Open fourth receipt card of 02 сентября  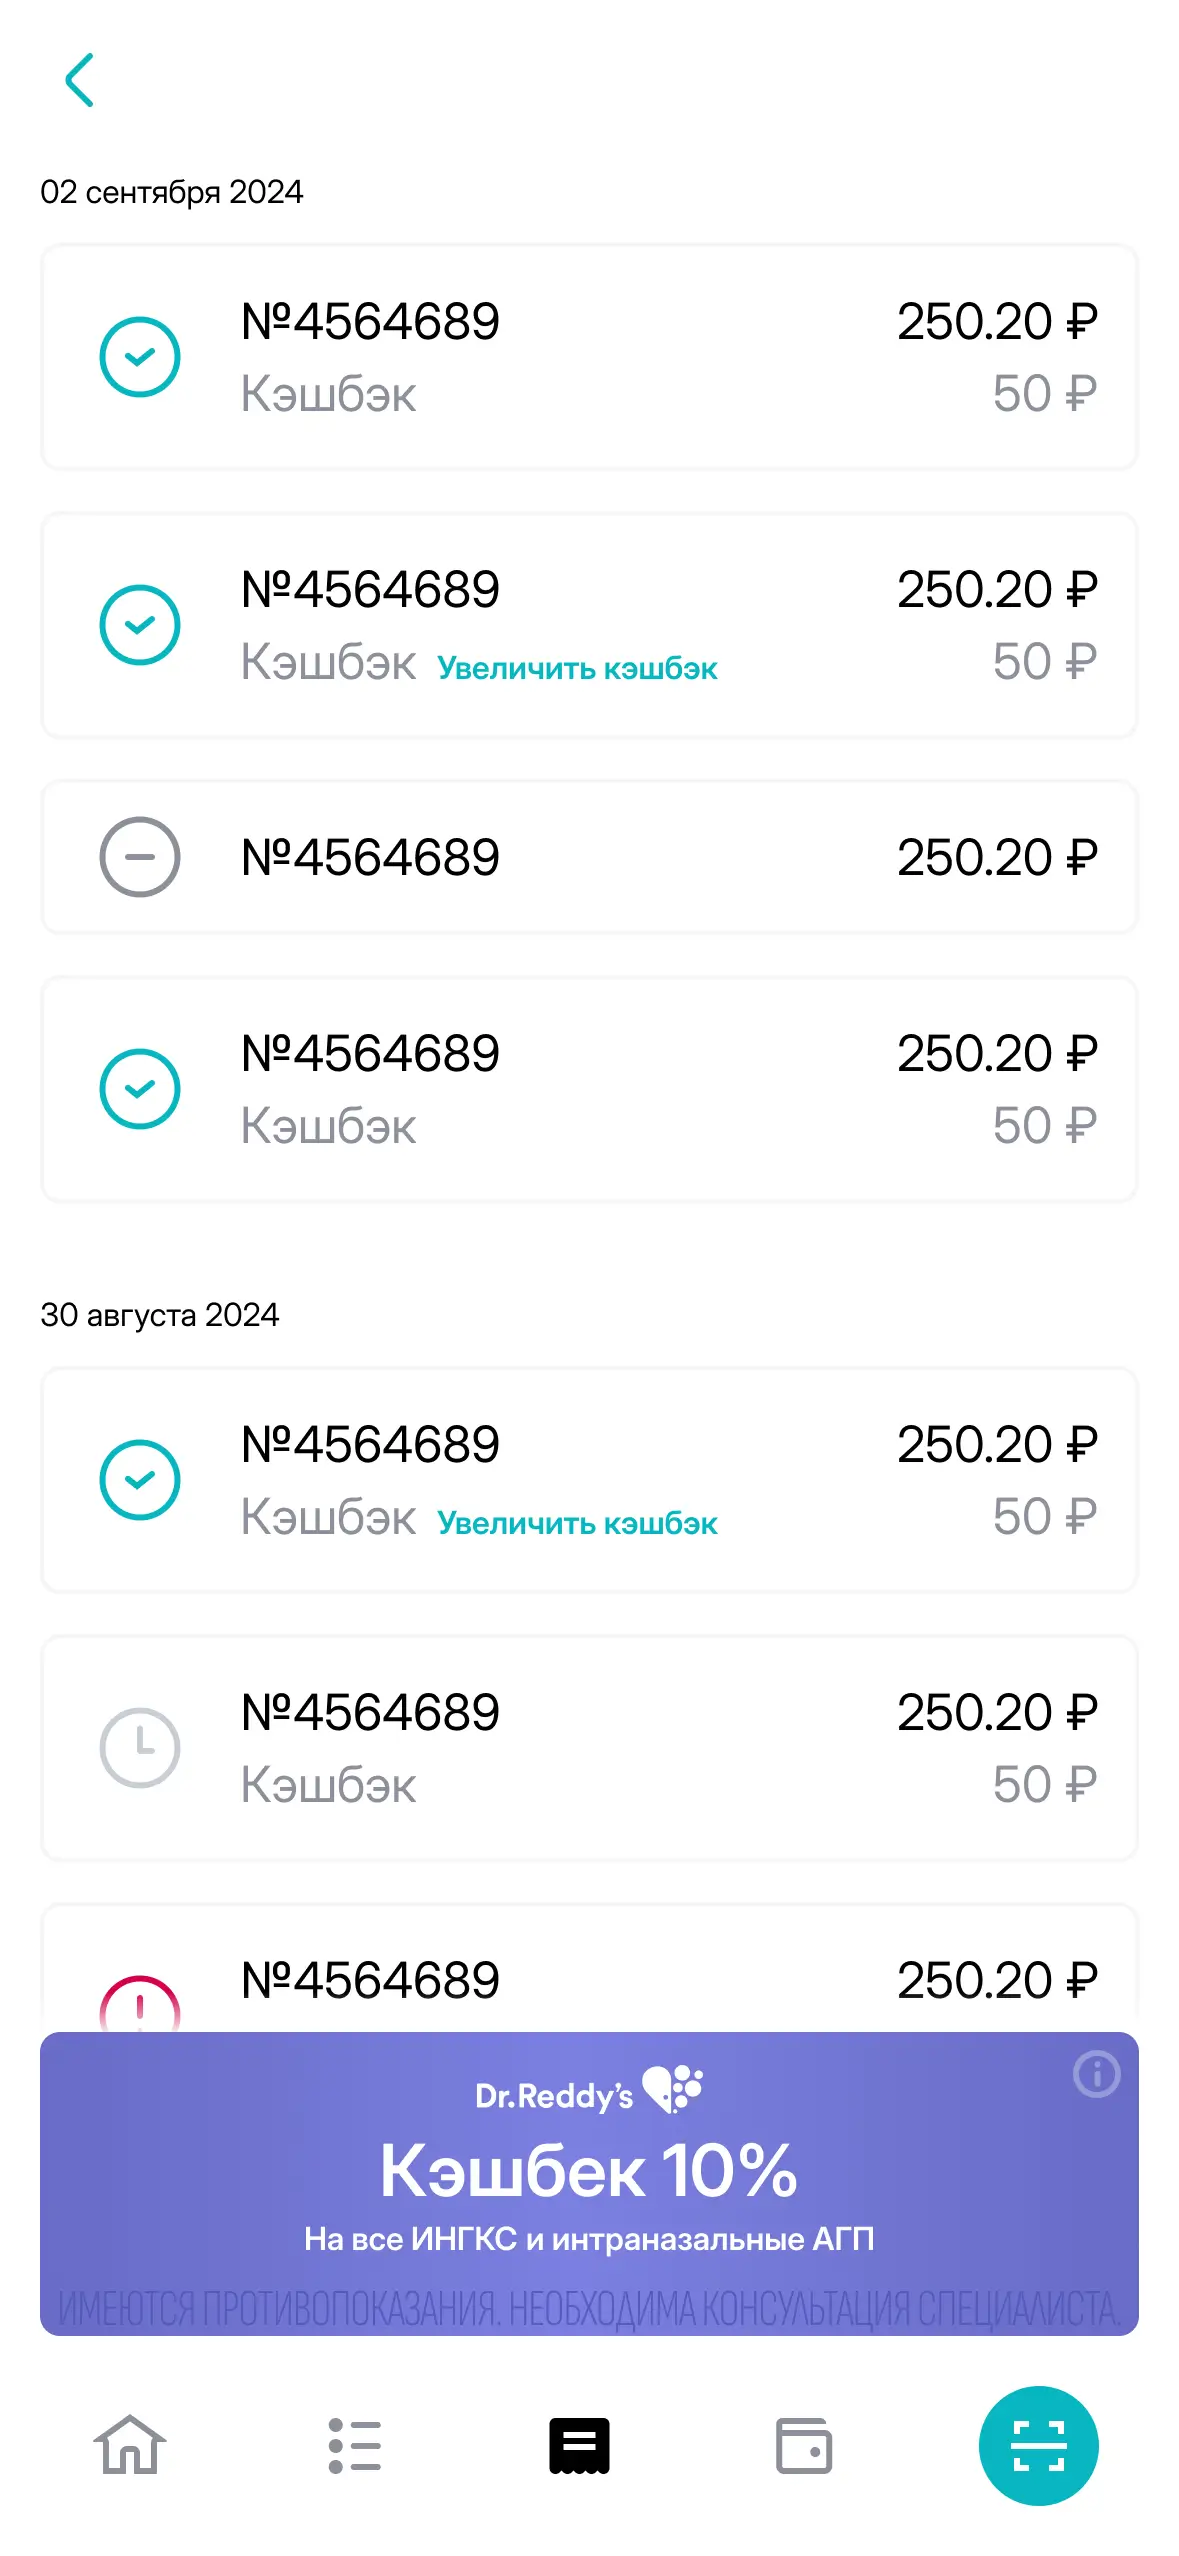[x=589, y=1089]
